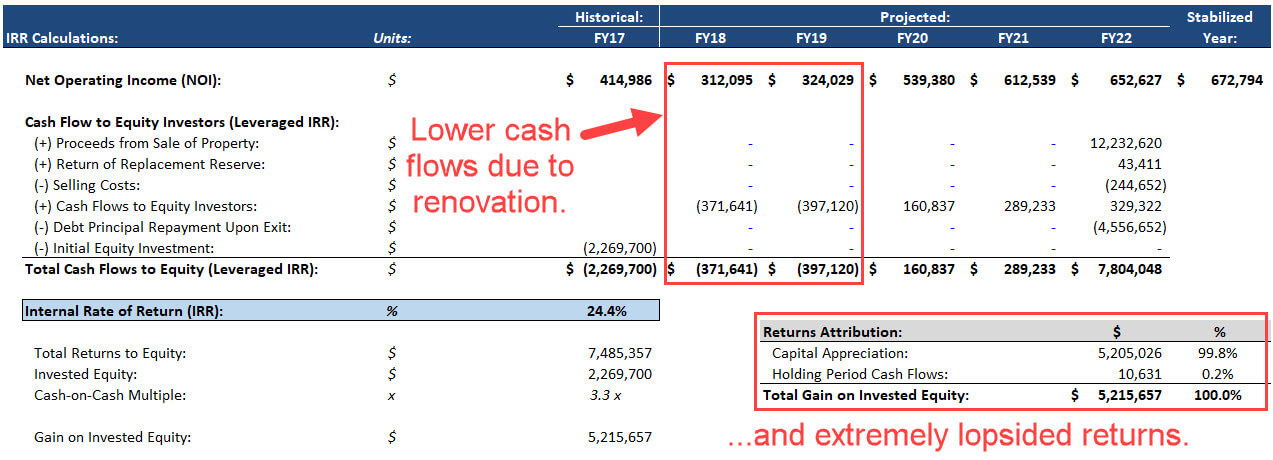Select the IRR Calculations header cell
Screen dimensions: 1273x460
pyautogui.click(x=61, y=39)
